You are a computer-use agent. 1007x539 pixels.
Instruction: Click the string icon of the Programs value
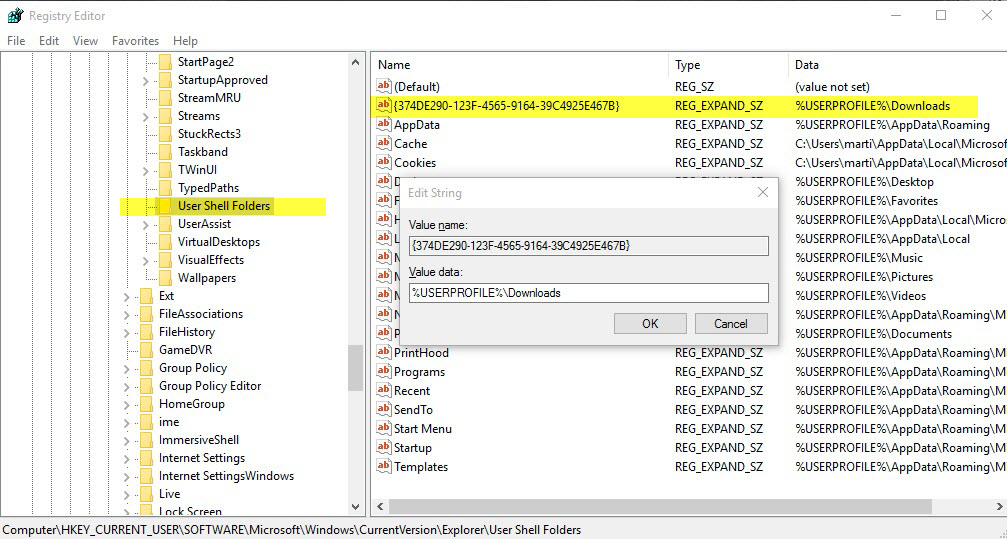[x=383, y=371]
